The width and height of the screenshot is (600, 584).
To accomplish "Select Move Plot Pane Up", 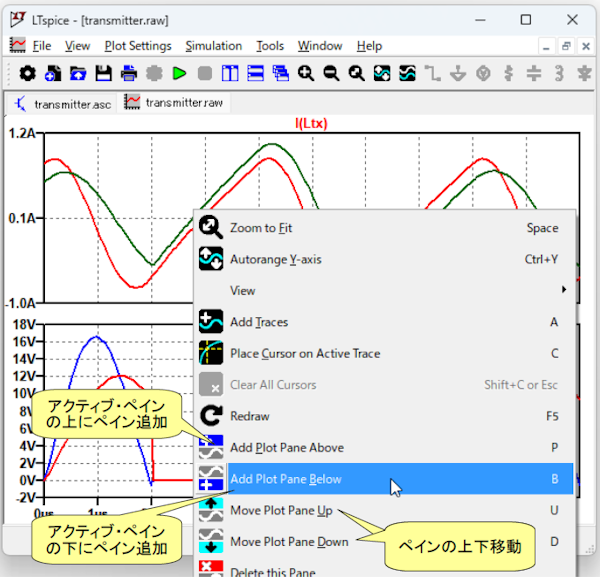I will coord(284,510).
